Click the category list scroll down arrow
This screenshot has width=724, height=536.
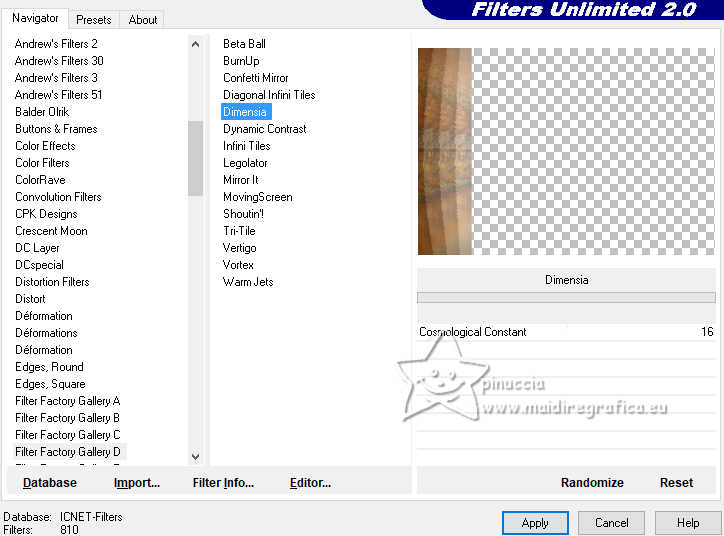(195, 457)
